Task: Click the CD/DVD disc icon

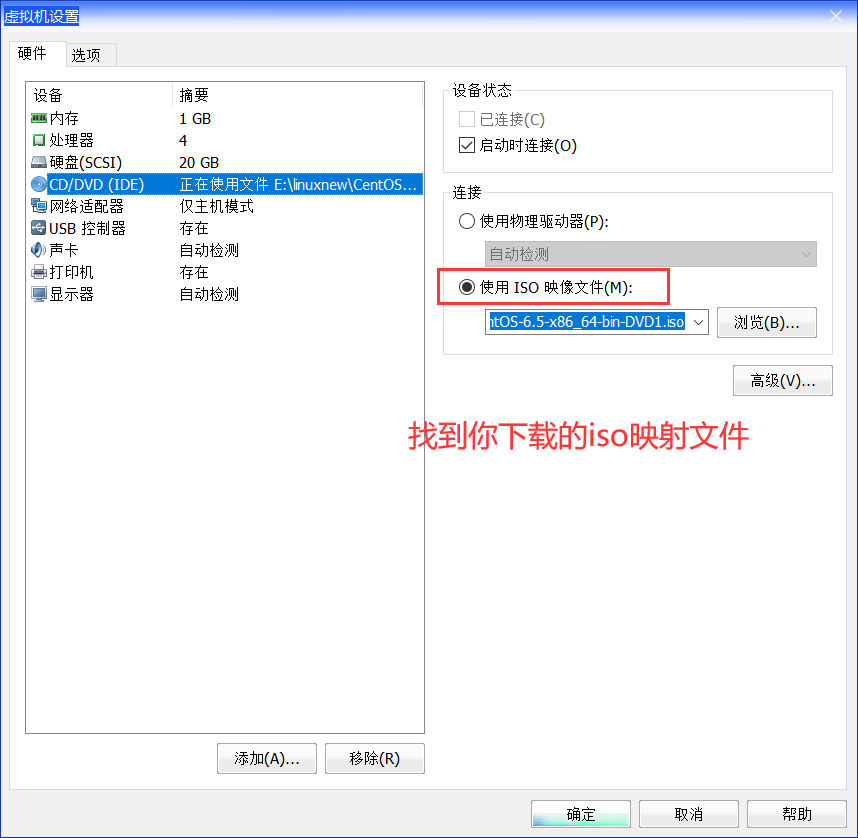Action: (x=39, y=184)
